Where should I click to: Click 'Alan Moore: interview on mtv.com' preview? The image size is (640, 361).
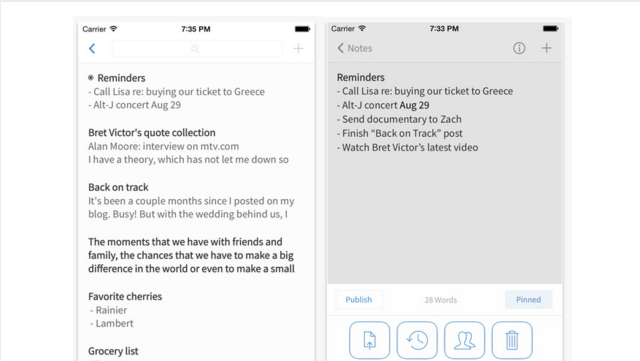point(164,146)
